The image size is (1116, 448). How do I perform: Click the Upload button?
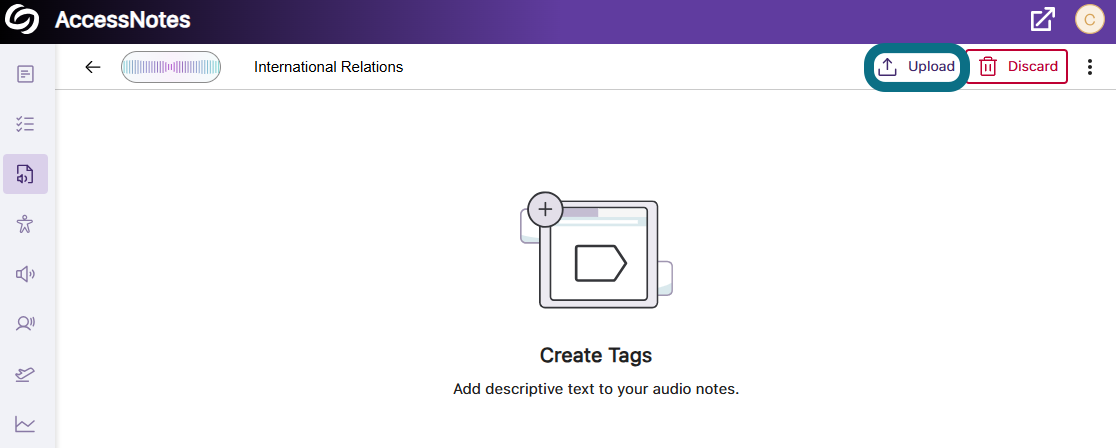(916, 67)
